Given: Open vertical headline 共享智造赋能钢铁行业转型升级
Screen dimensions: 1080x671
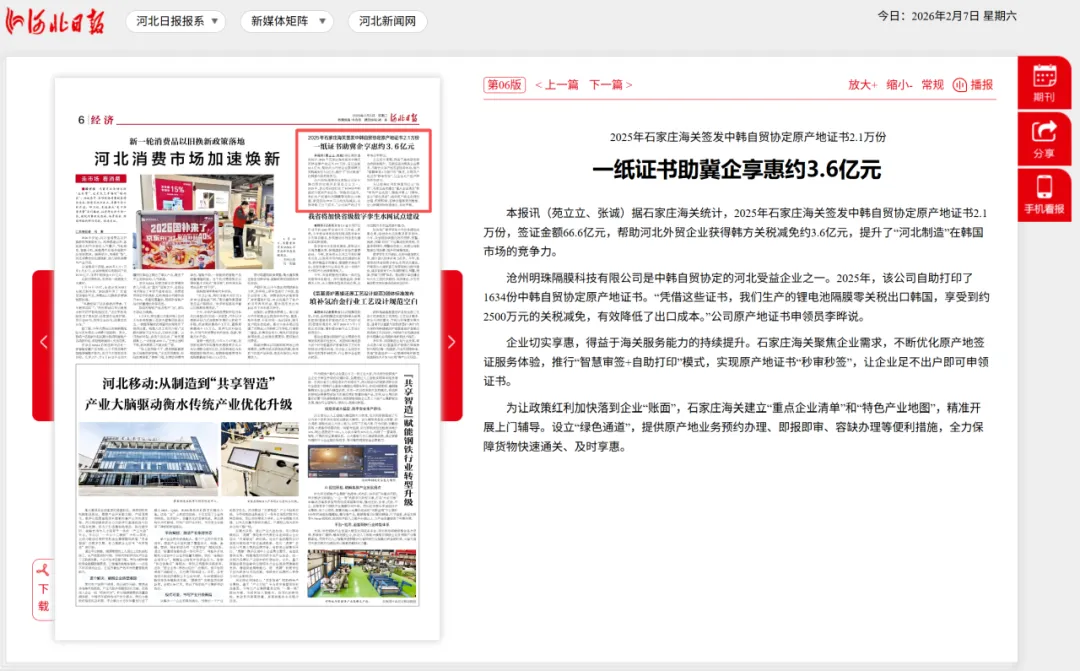Looking at the screenshot, I should [x=408, y=441].
